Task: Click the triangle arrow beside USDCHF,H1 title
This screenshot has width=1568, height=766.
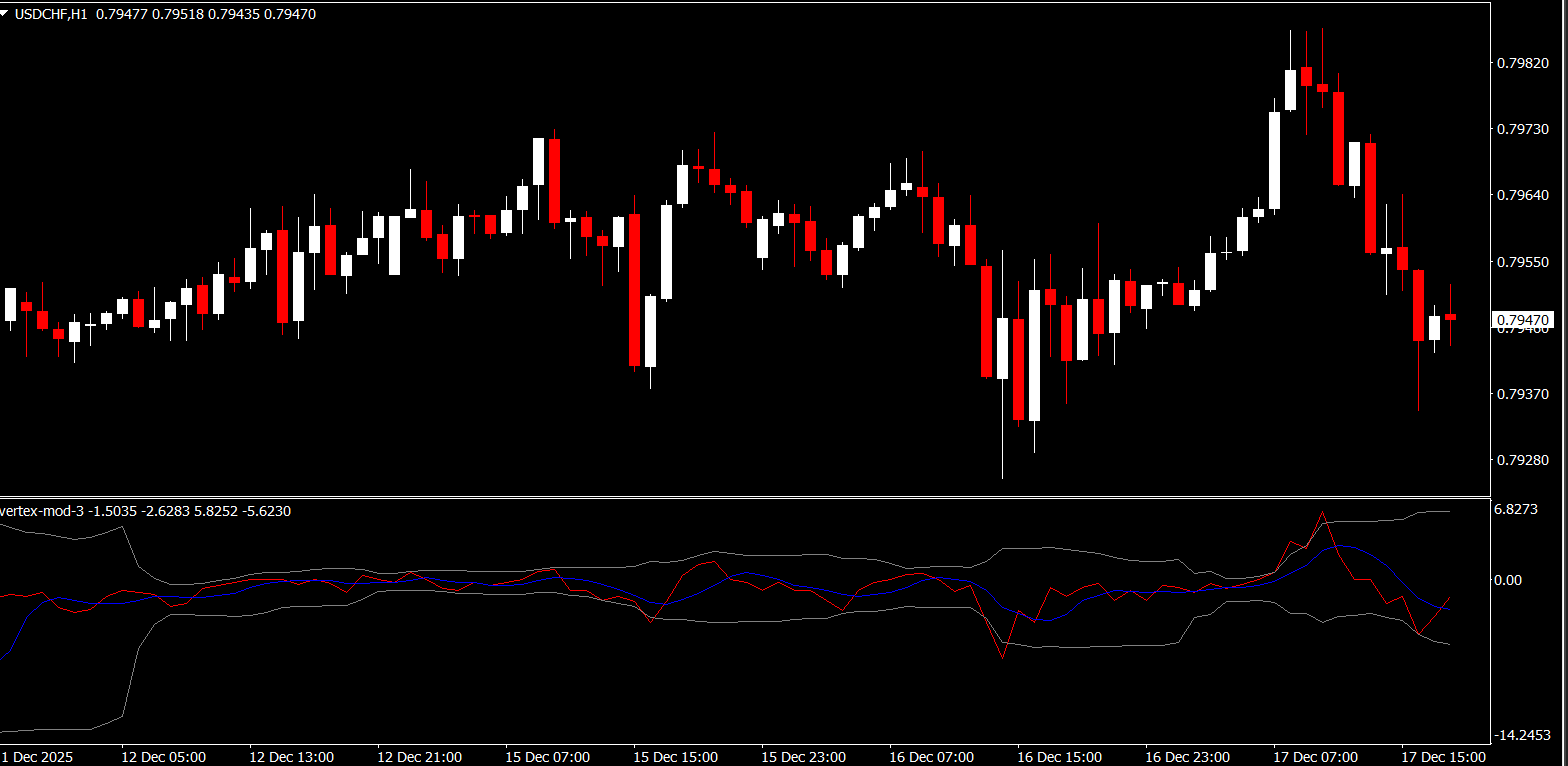Action: tap(6, 15)
